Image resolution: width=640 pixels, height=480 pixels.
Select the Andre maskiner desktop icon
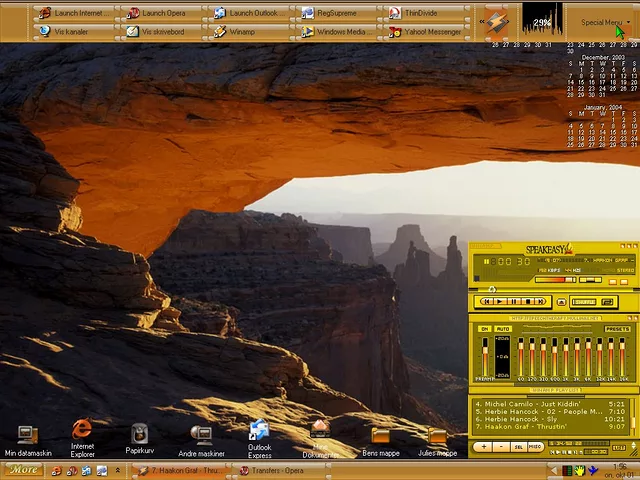pyautogui.click(x=201, y=441)
